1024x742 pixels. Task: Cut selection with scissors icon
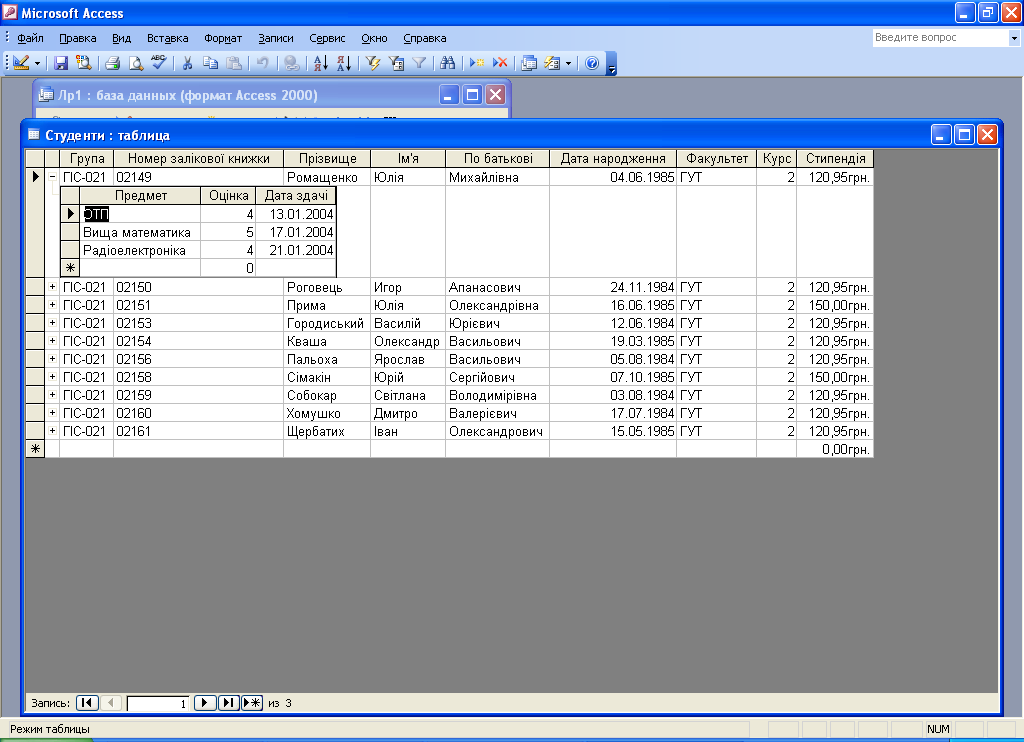(x=187, y=63)
